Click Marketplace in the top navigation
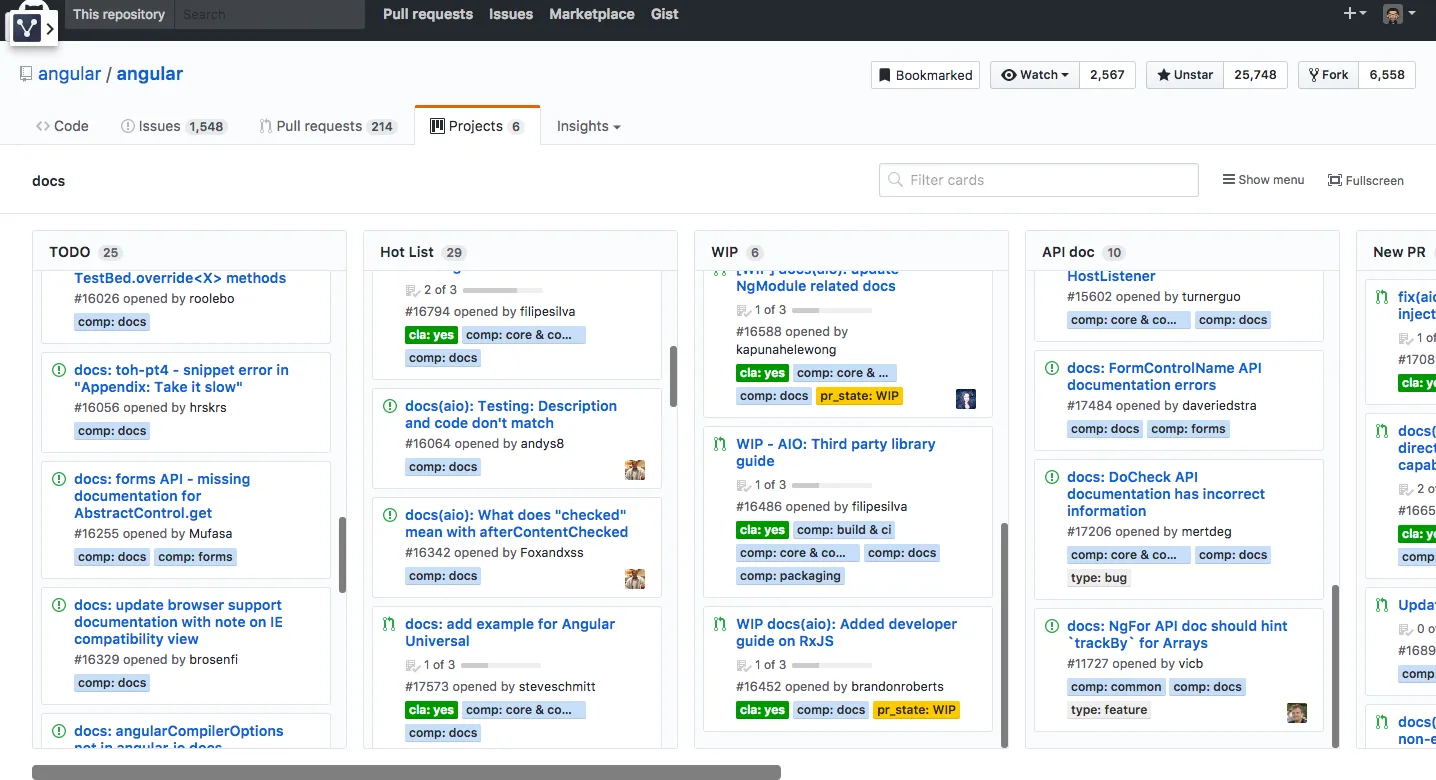The image size is (1436, 780). click(x=591, y=14)
